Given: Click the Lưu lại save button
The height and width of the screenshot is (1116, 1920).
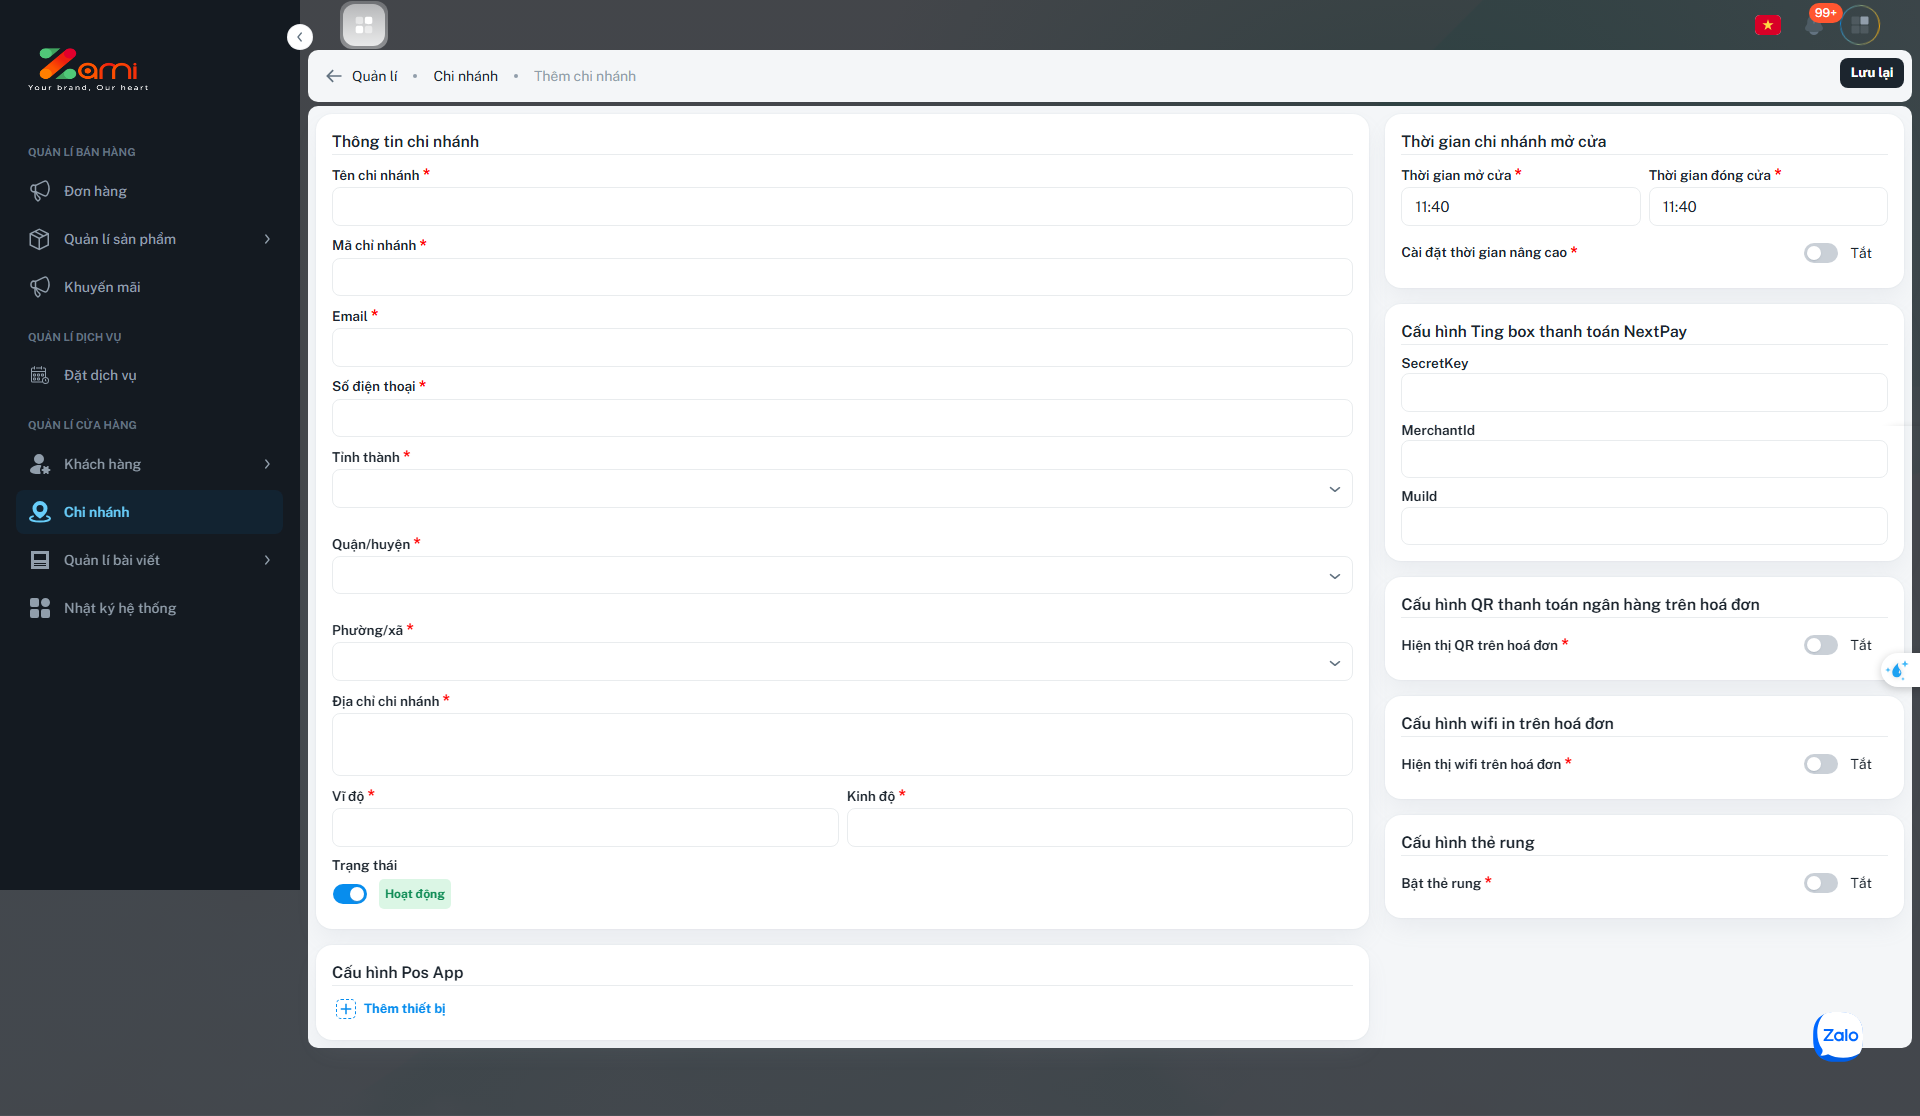Looking at the screenshot, I should click(x=1871, y=73).
